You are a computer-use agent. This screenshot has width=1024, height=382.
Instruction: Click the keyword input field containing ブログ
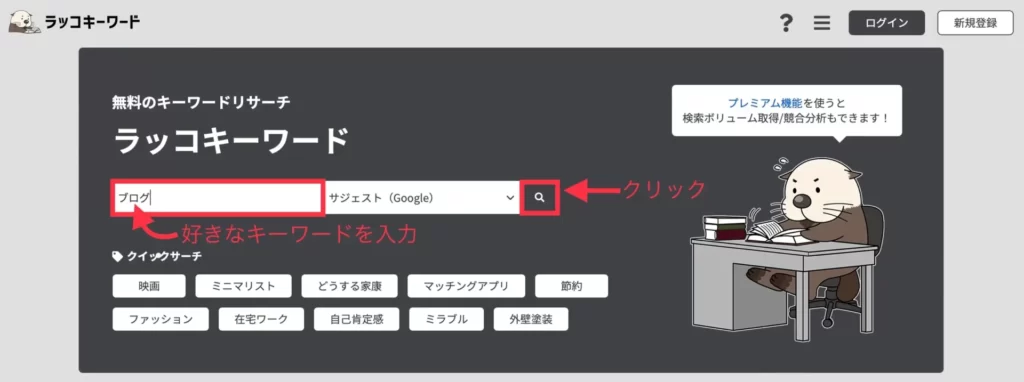pyautogui.click(x=217, y=197)
